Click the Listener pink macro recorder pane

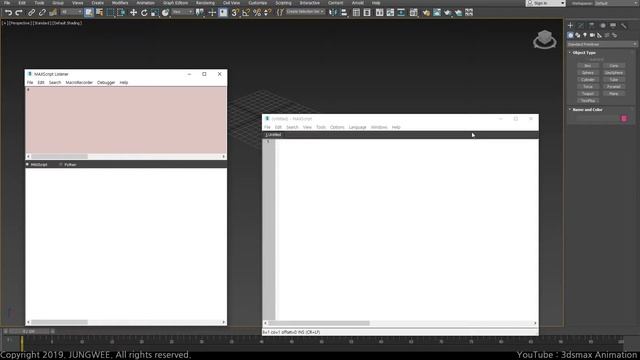click(126, 120)
